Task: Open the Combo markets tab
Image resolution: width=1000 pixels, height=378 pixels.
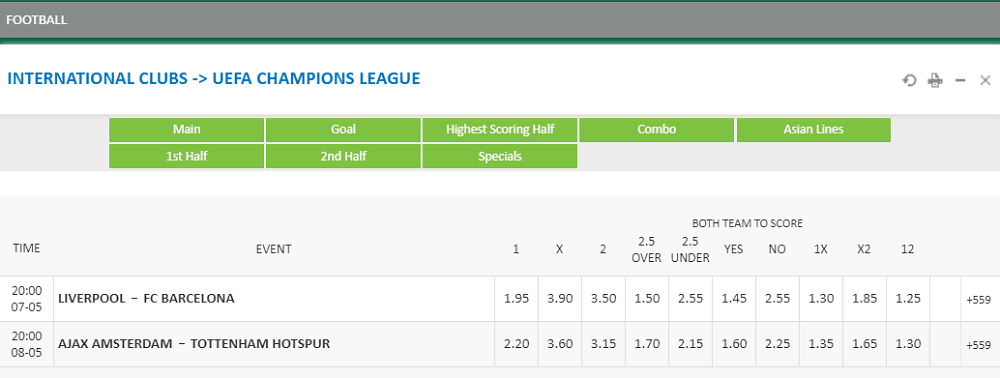Action: tap(657, 130)
